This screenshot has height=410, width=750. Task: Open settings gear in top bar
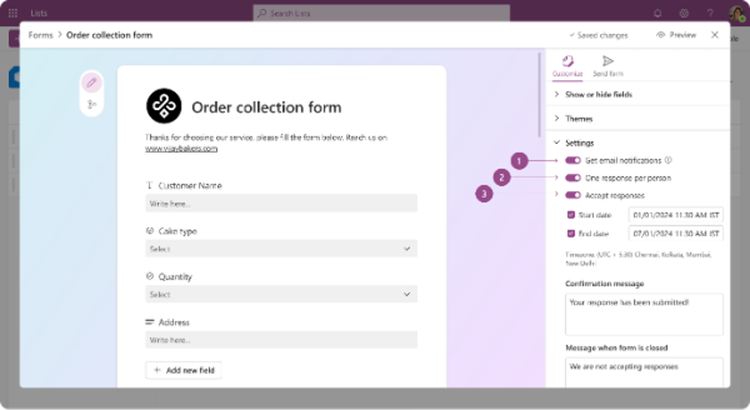(684, 13)
